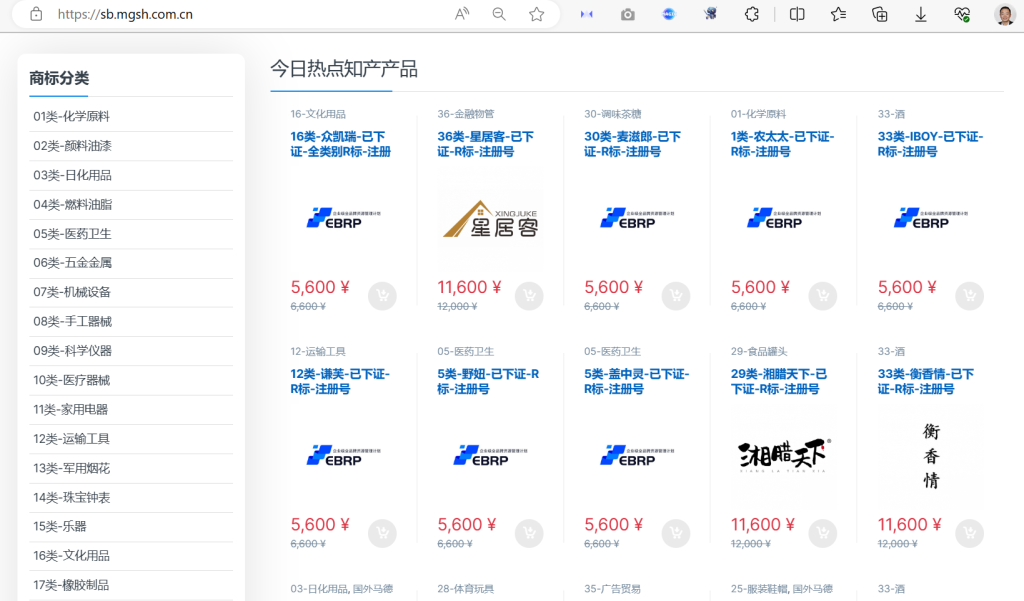Open product link 5类-野妞-已下证
The height and width of the screenshot is (601, 1024).
pos(488,381)
